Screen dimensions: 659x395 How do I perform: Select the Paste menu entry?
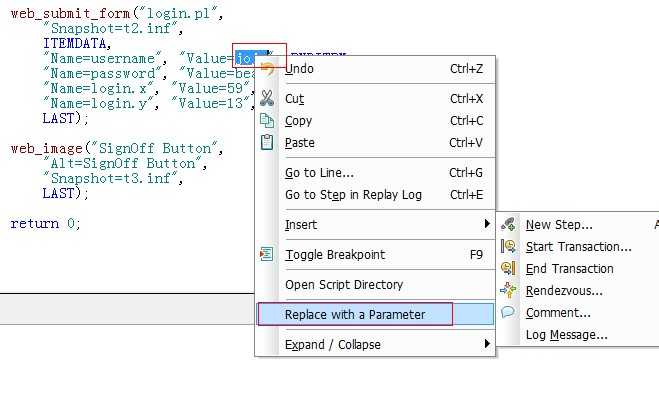(x=375, y=142)
